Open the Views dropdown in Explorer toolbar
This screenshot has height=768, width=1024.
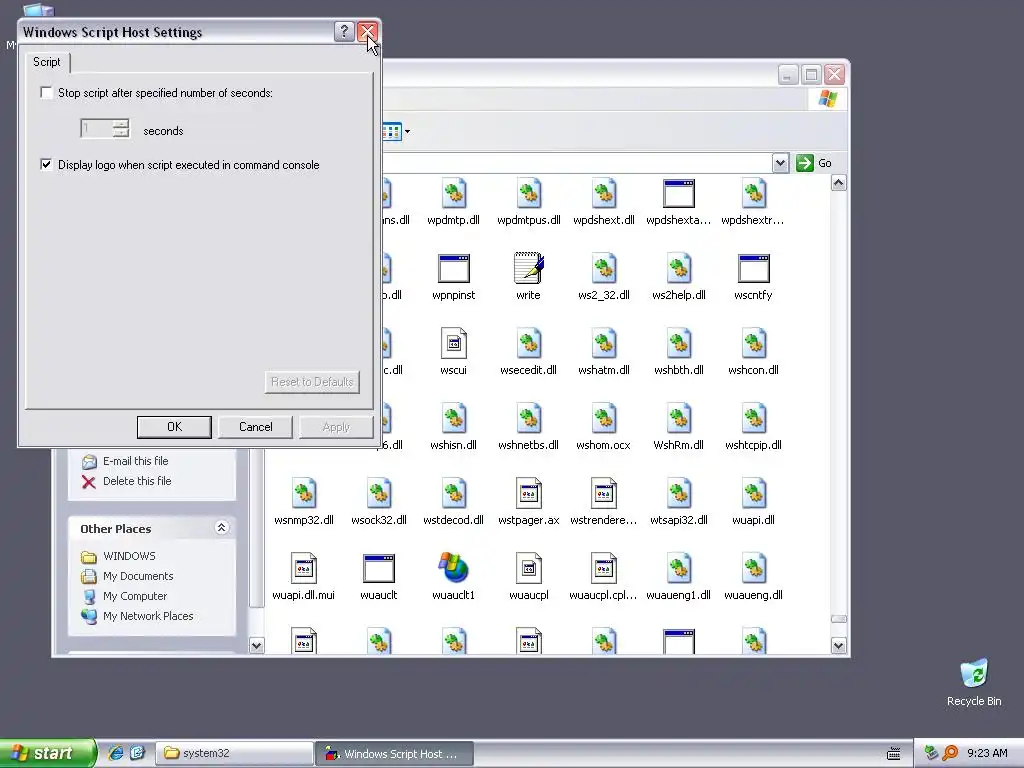tap(408, 131)
